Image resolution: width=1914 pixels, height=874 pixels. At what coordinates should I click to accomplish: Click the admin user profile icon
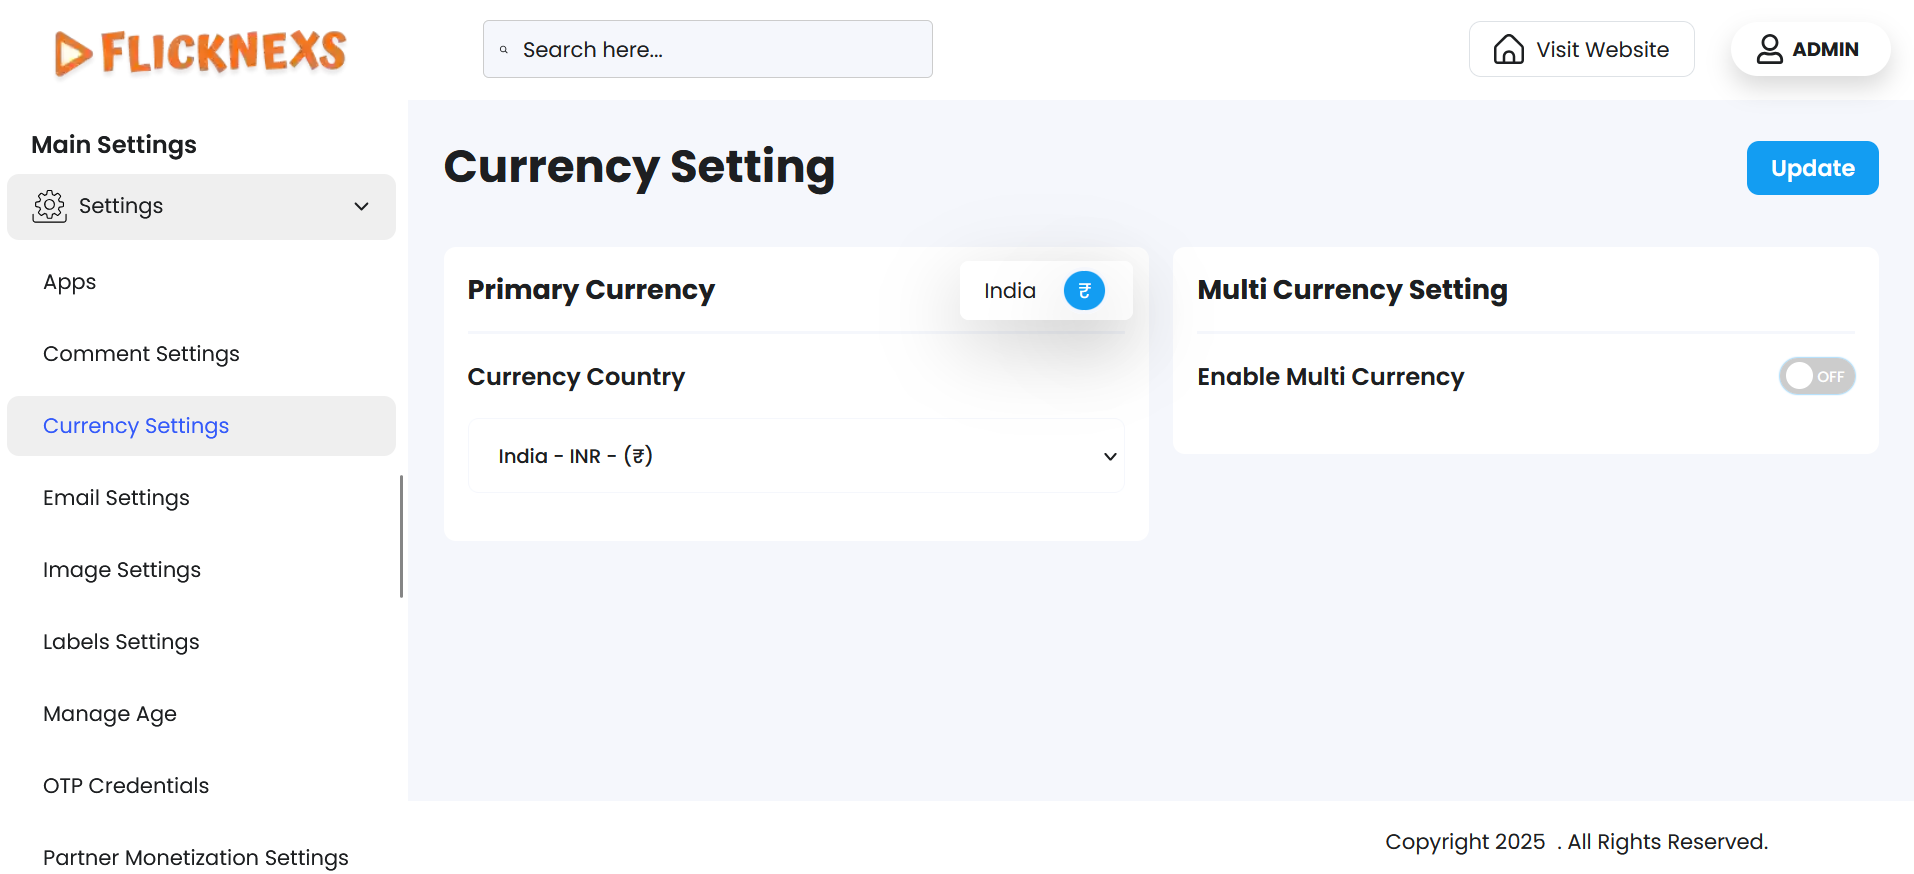(1769, 49)
